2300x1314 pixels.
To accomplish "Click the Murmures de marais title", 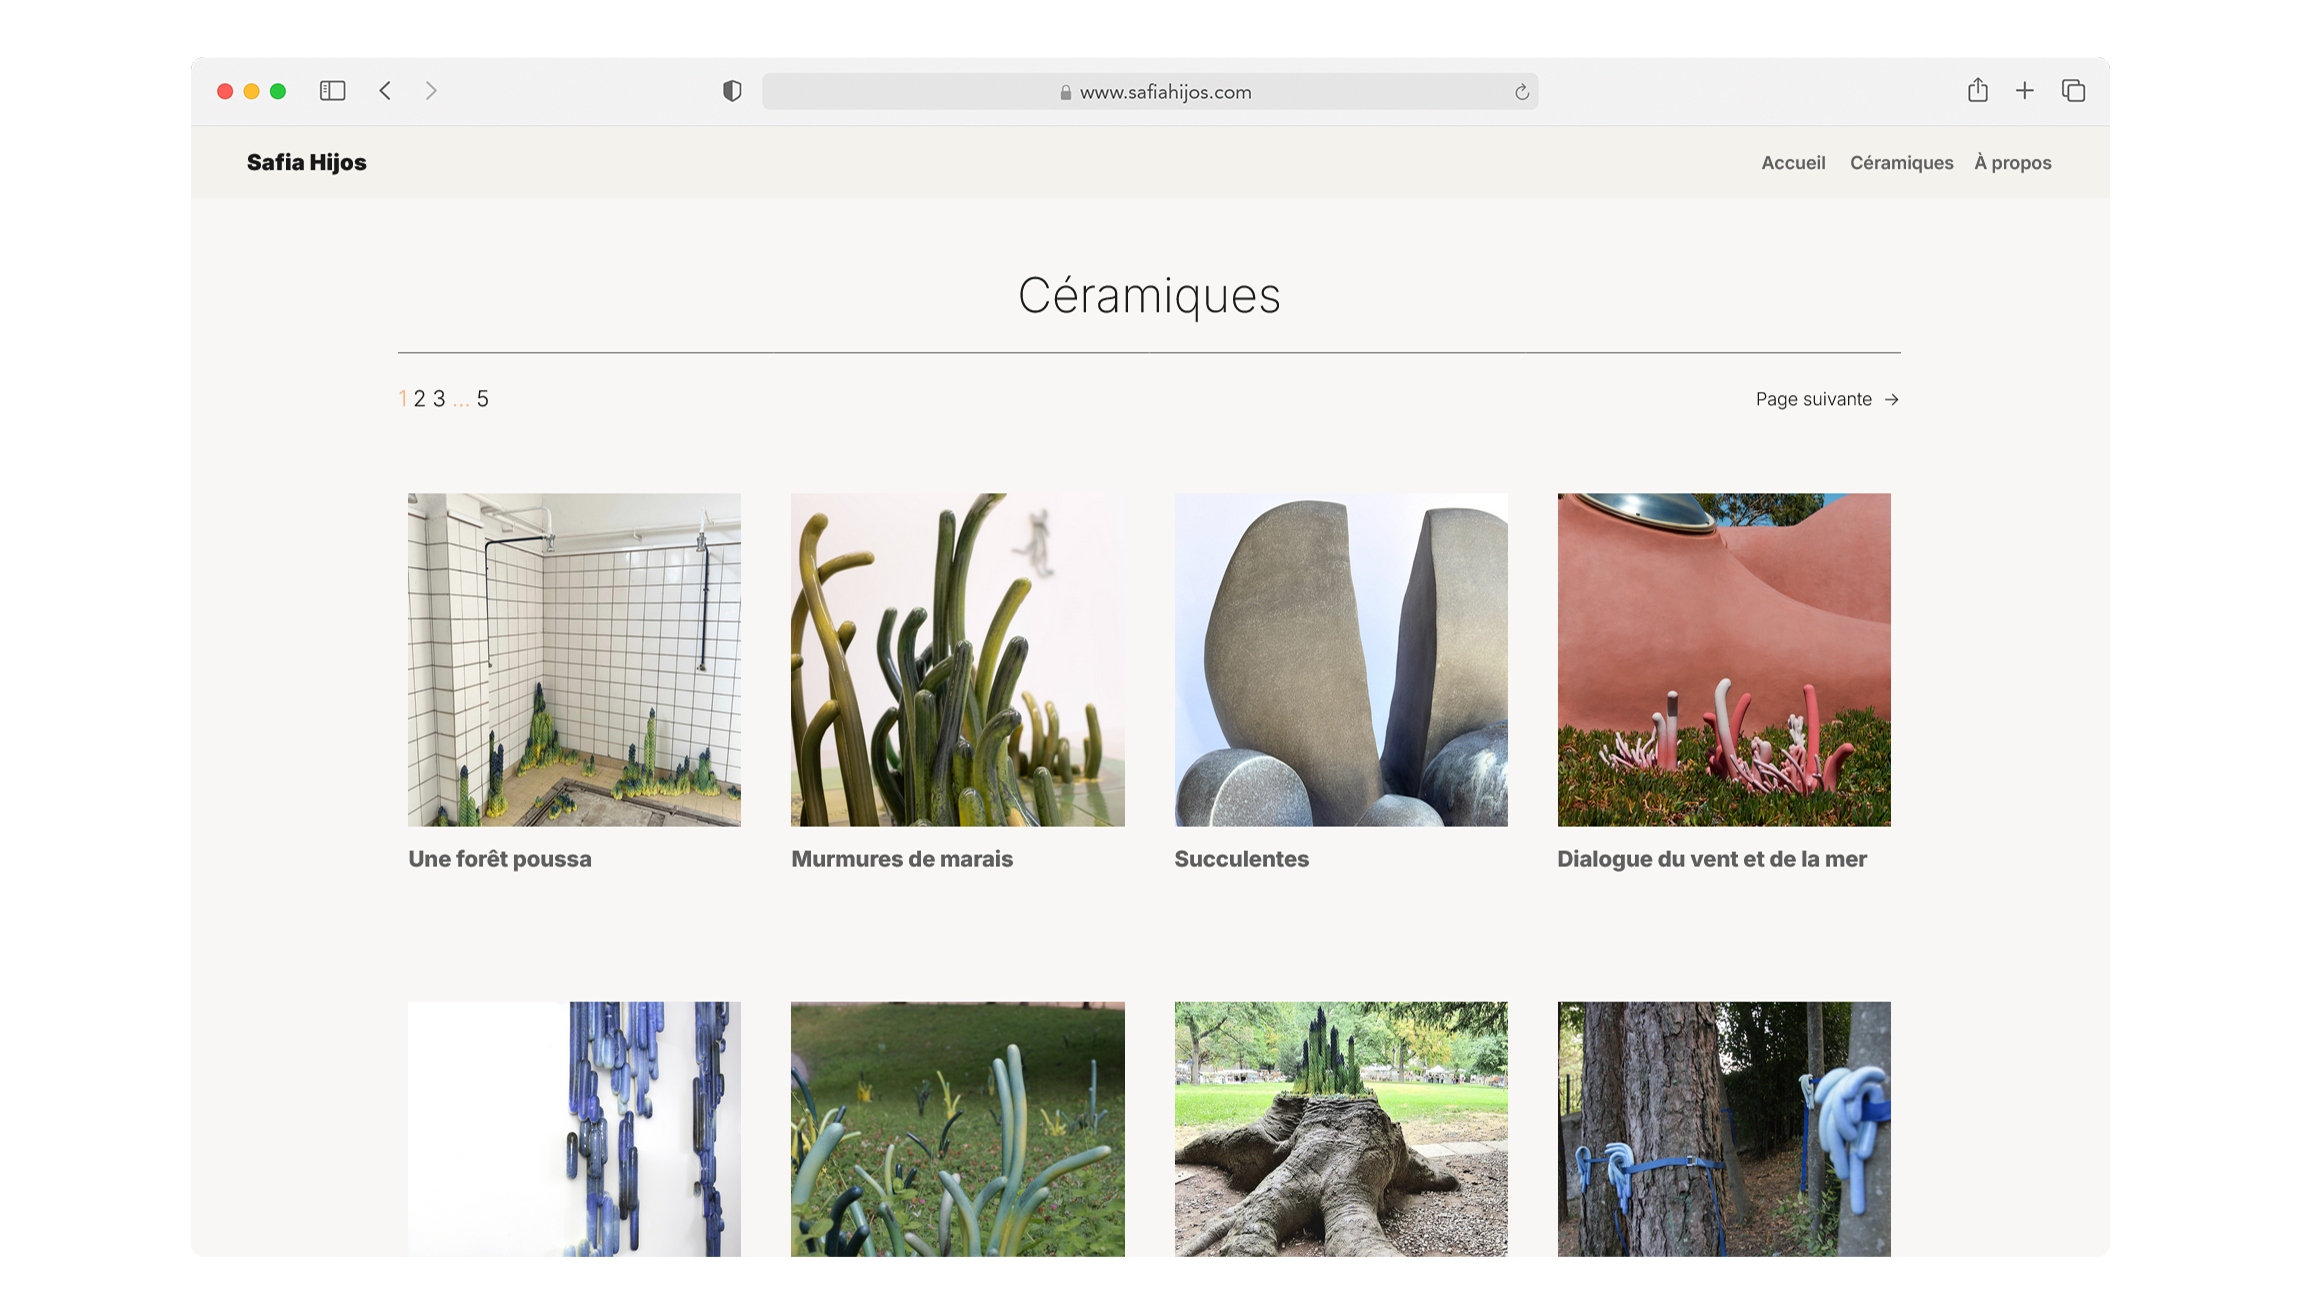I will coord(902,859).
